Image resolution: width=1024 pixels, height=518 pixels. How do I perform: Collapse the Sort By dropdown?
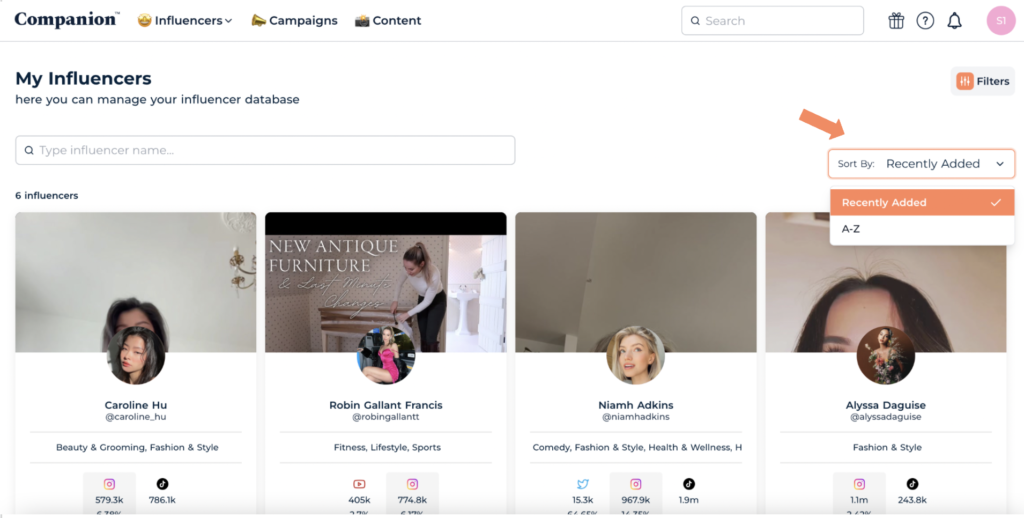click(x=921, y=164)
